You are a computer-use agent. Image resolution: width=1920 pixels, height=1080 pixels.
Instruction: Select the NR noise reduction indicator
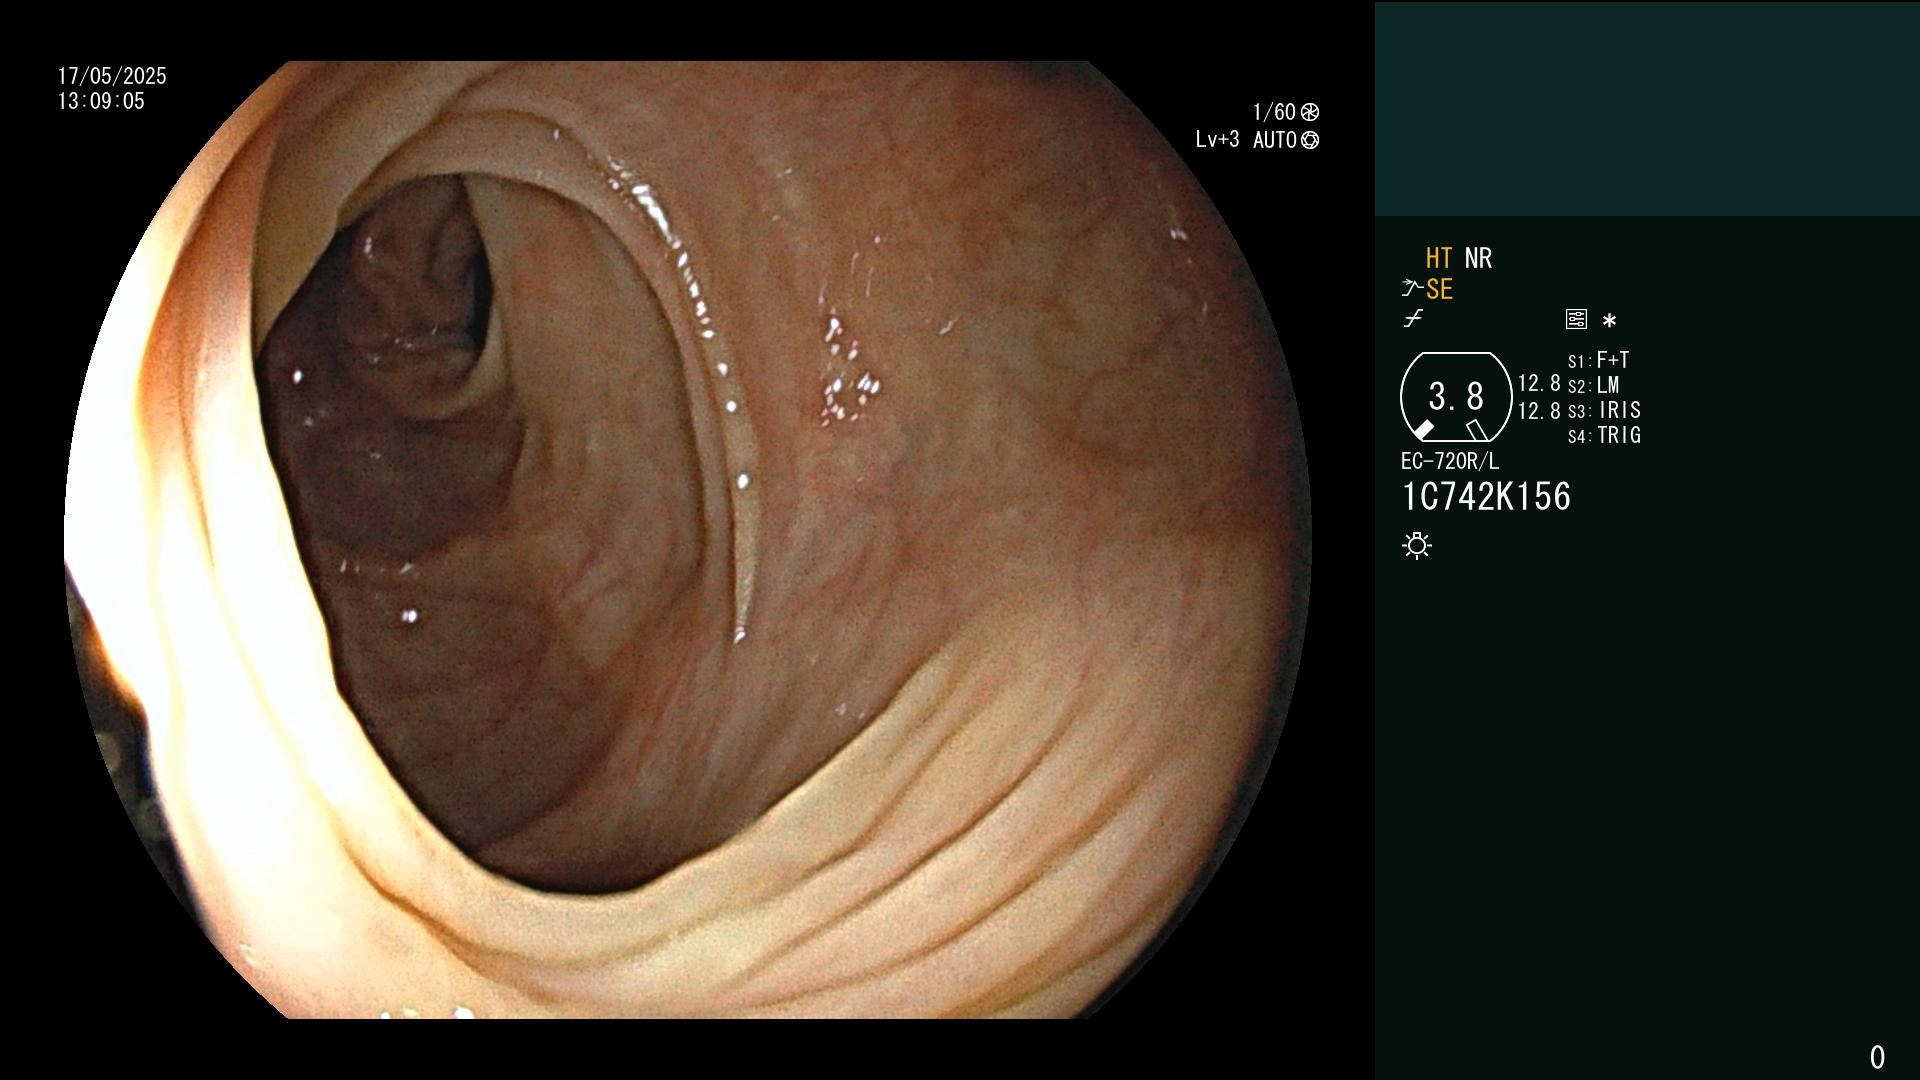(1478, 259)
